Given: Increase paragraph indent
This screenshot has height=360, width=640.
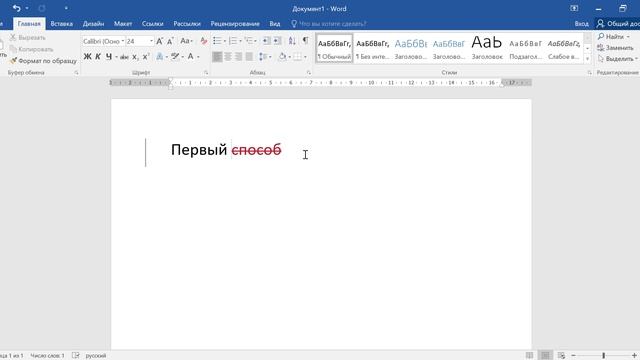Looking at the screenshot, I should pyautogui.click(x=277, y=41).
